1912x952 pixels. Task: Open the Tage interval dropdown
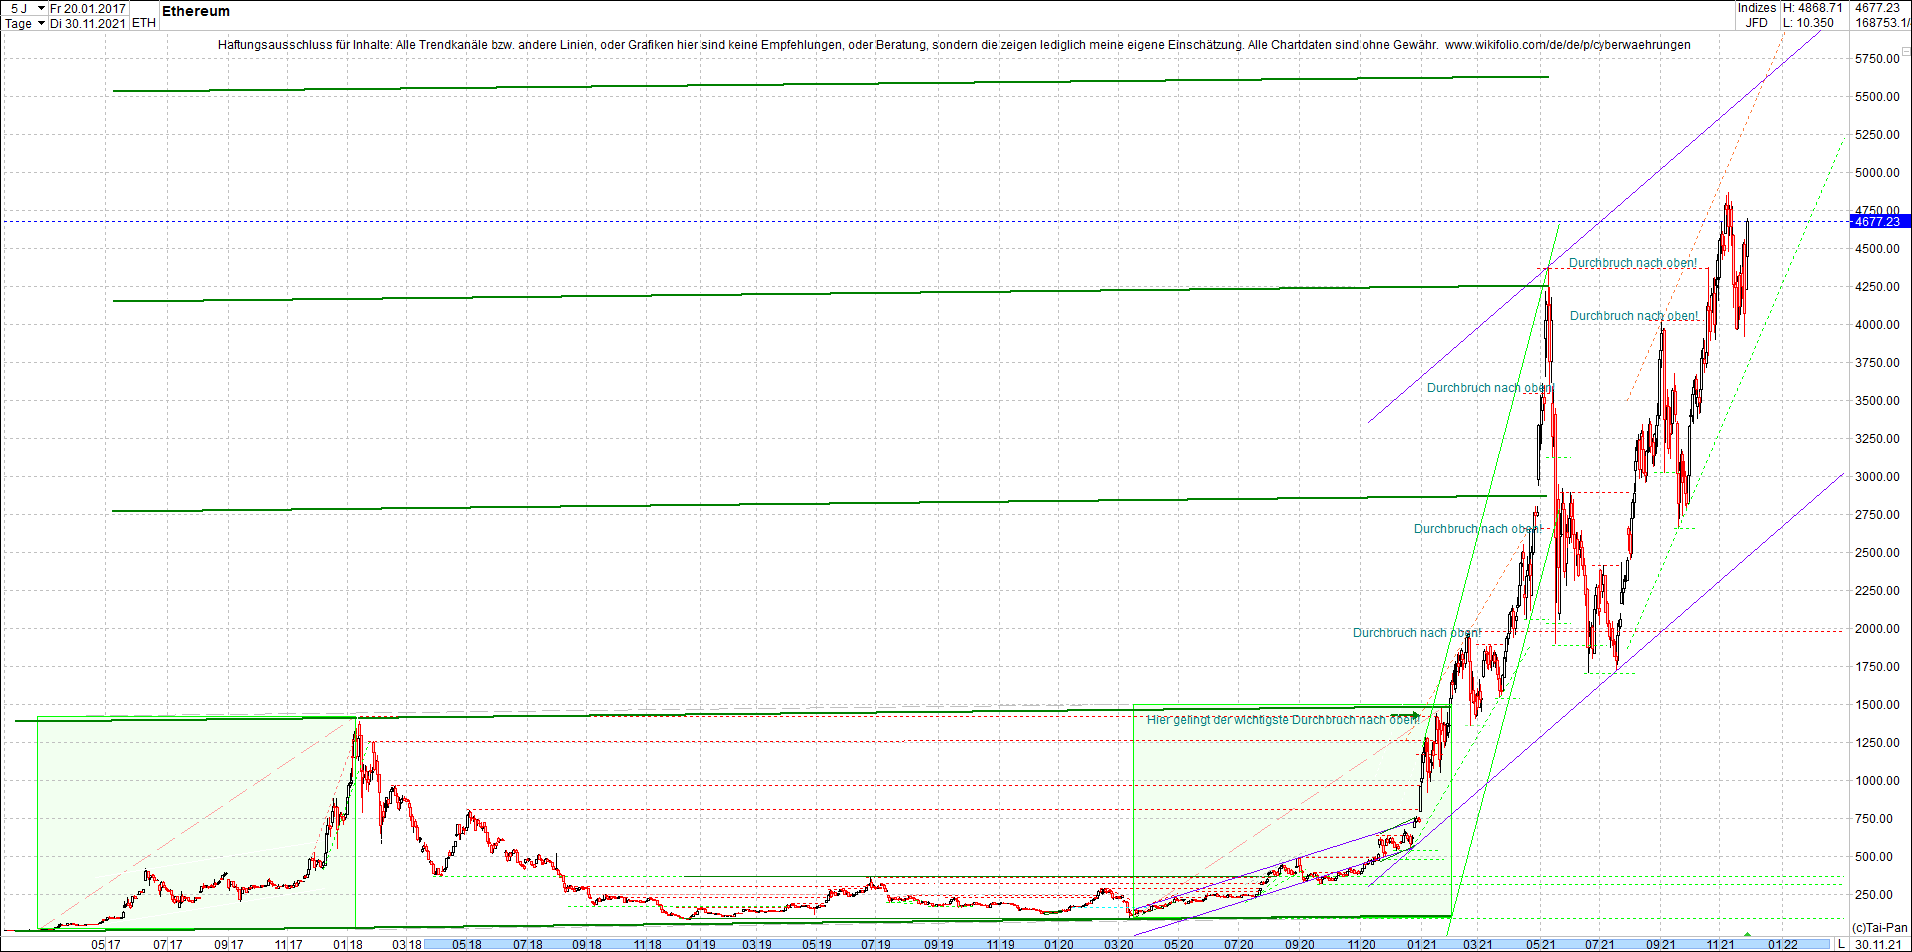25,23
